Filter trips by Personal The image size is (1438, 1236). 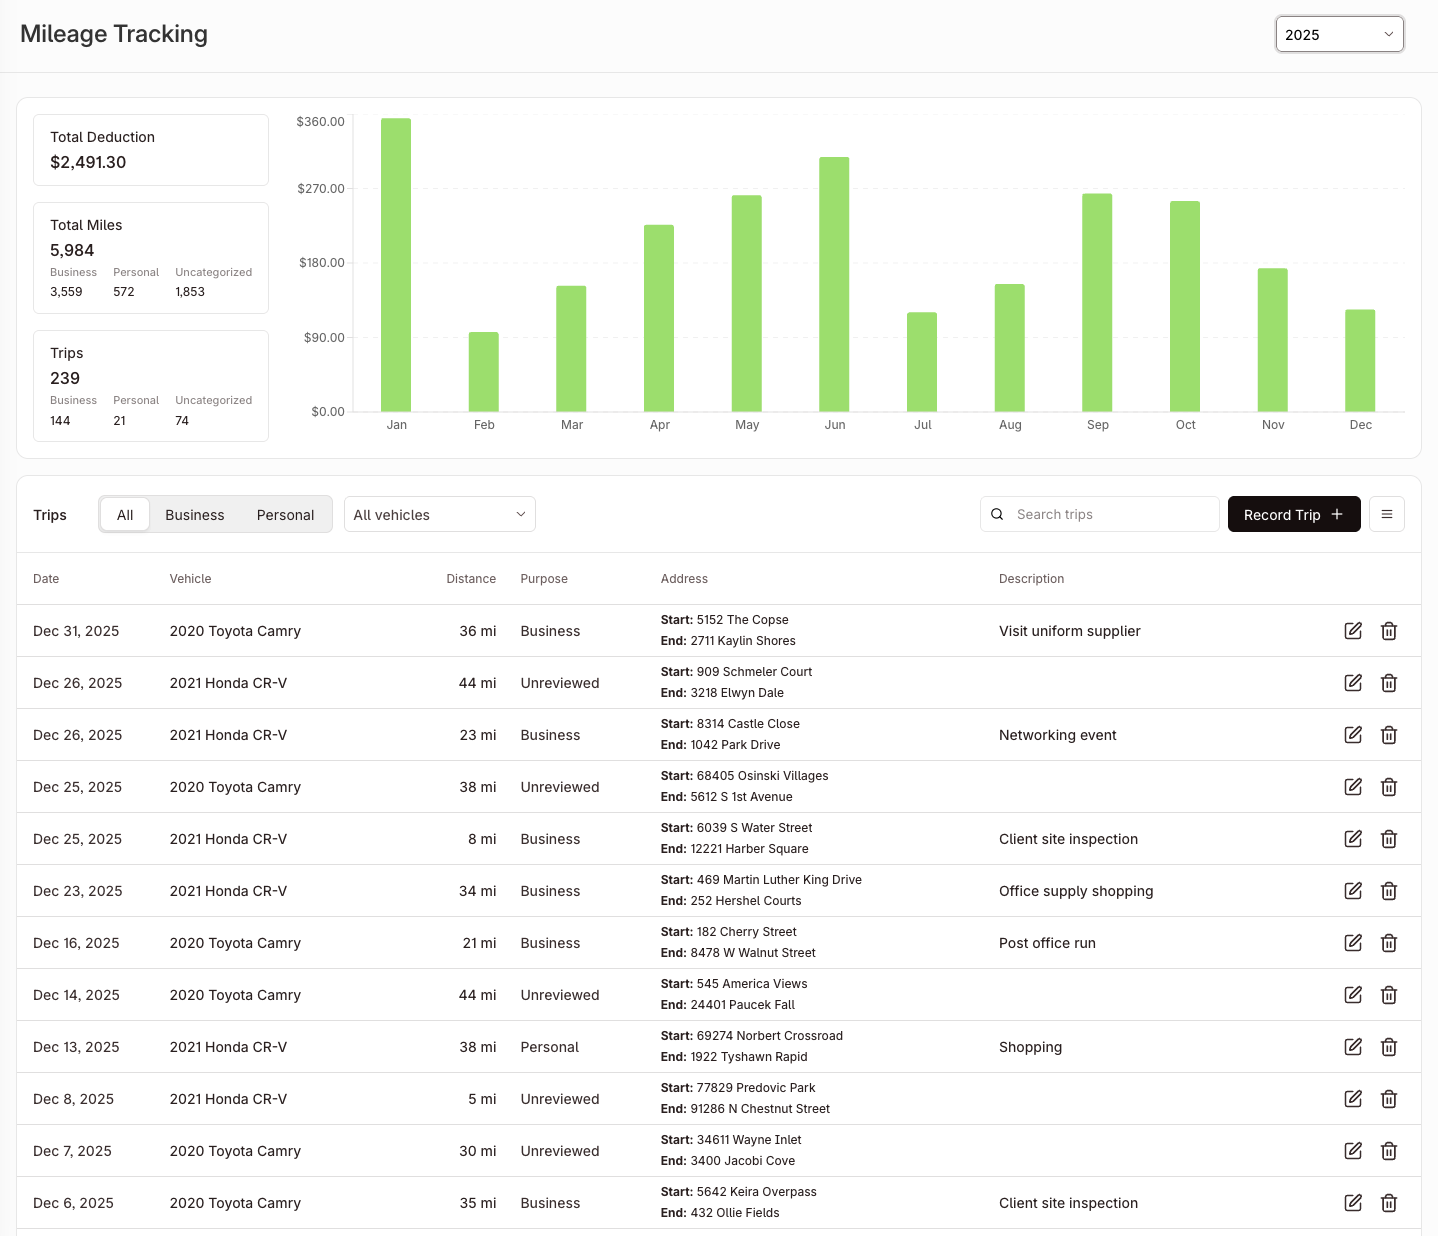[x=285, y=515]
